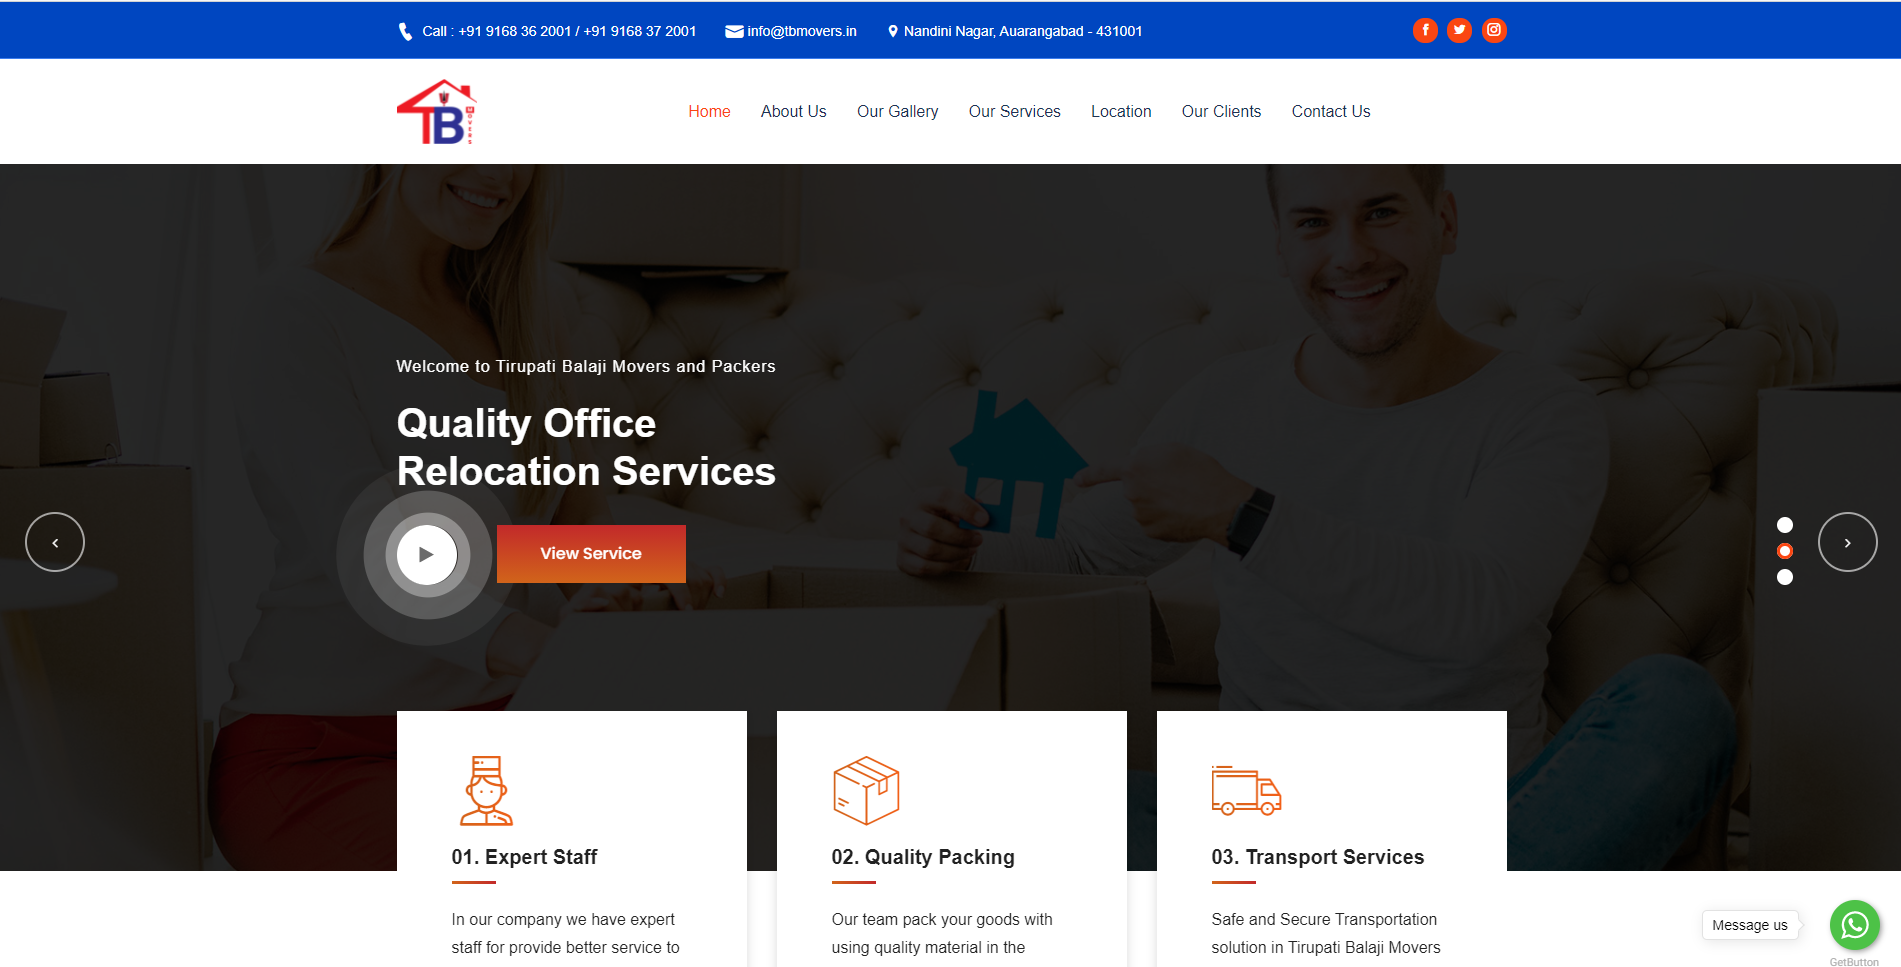Click the Expert Staff person icon
This screenshot has width=1901, height=967.
(486, 790)
